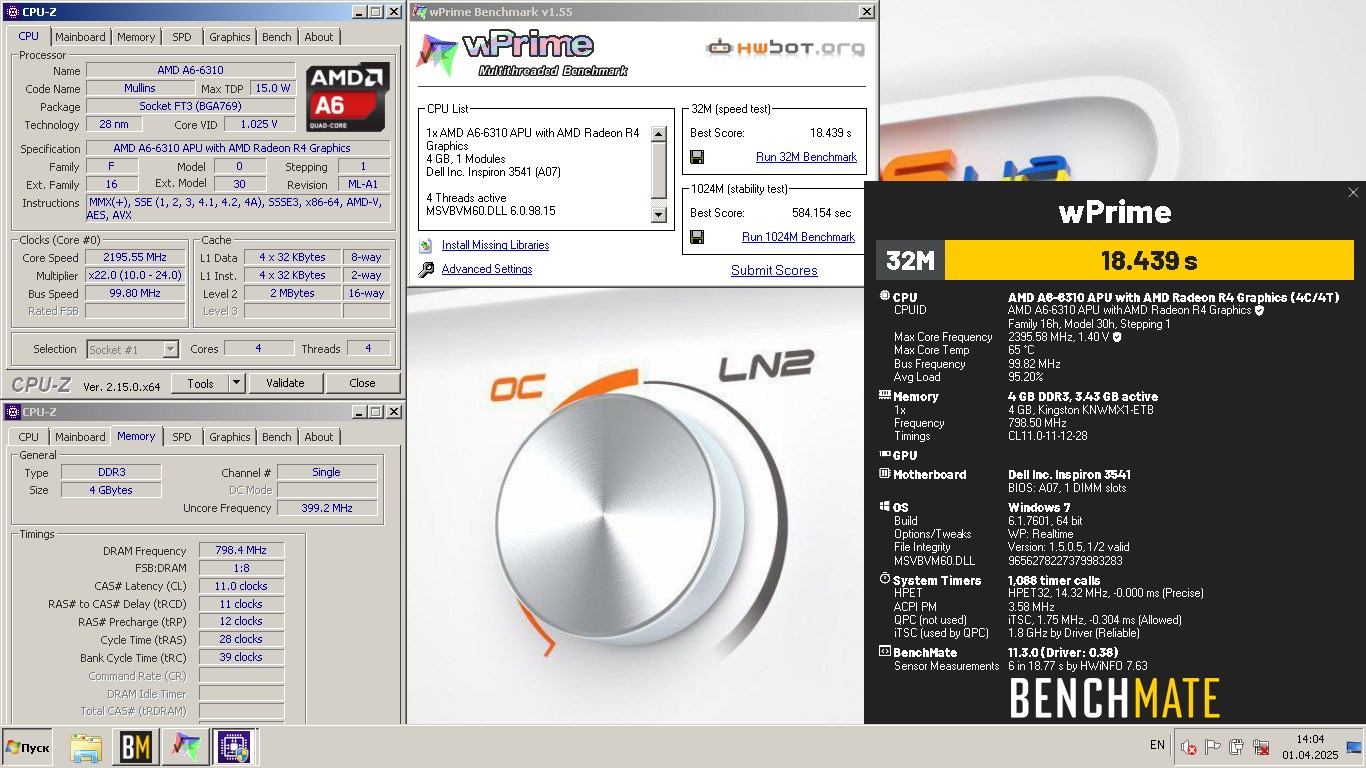Viewport: 1366px width, 768px height.
Task: Click the save icon under 32M speed test
Action: point(697,157)
